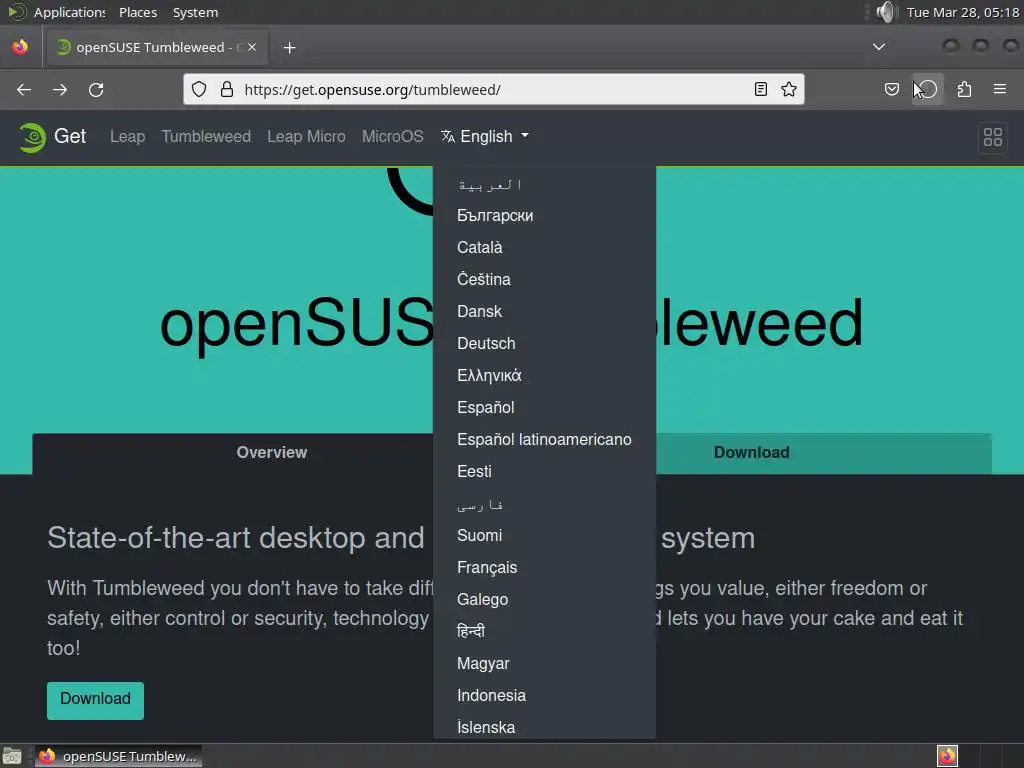Open the Firefox account icon
The width and height of the screenshot is (1024, 768).
click(928, 89)
